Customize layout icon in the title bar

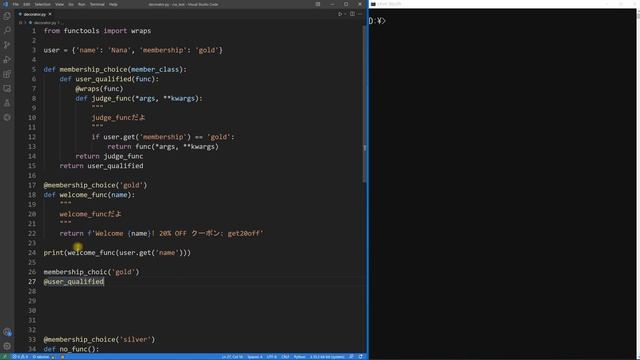click(318, 4)
